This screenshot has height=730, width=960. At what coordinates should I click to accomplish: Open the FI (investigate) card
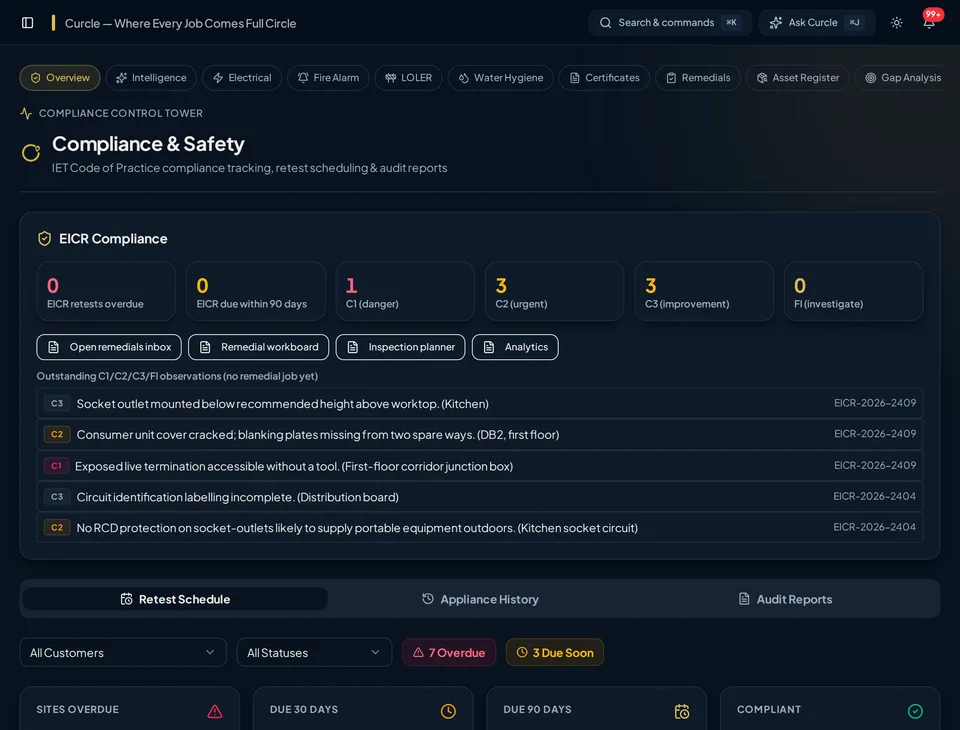[853, 292]
